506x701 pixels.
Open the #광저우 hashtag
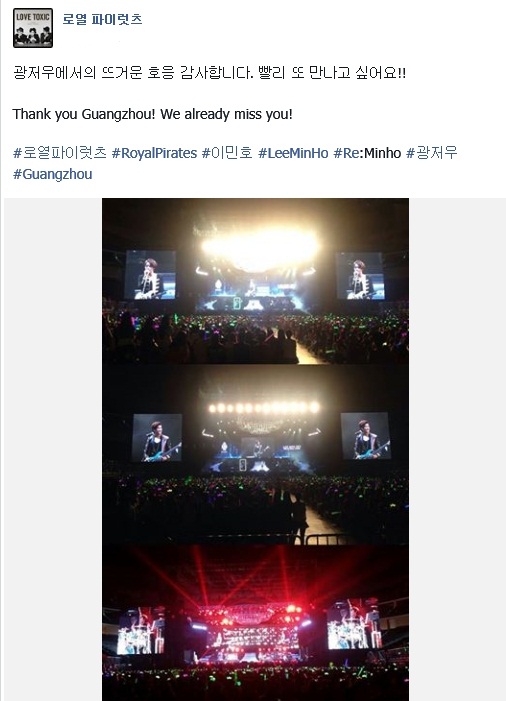432,153
